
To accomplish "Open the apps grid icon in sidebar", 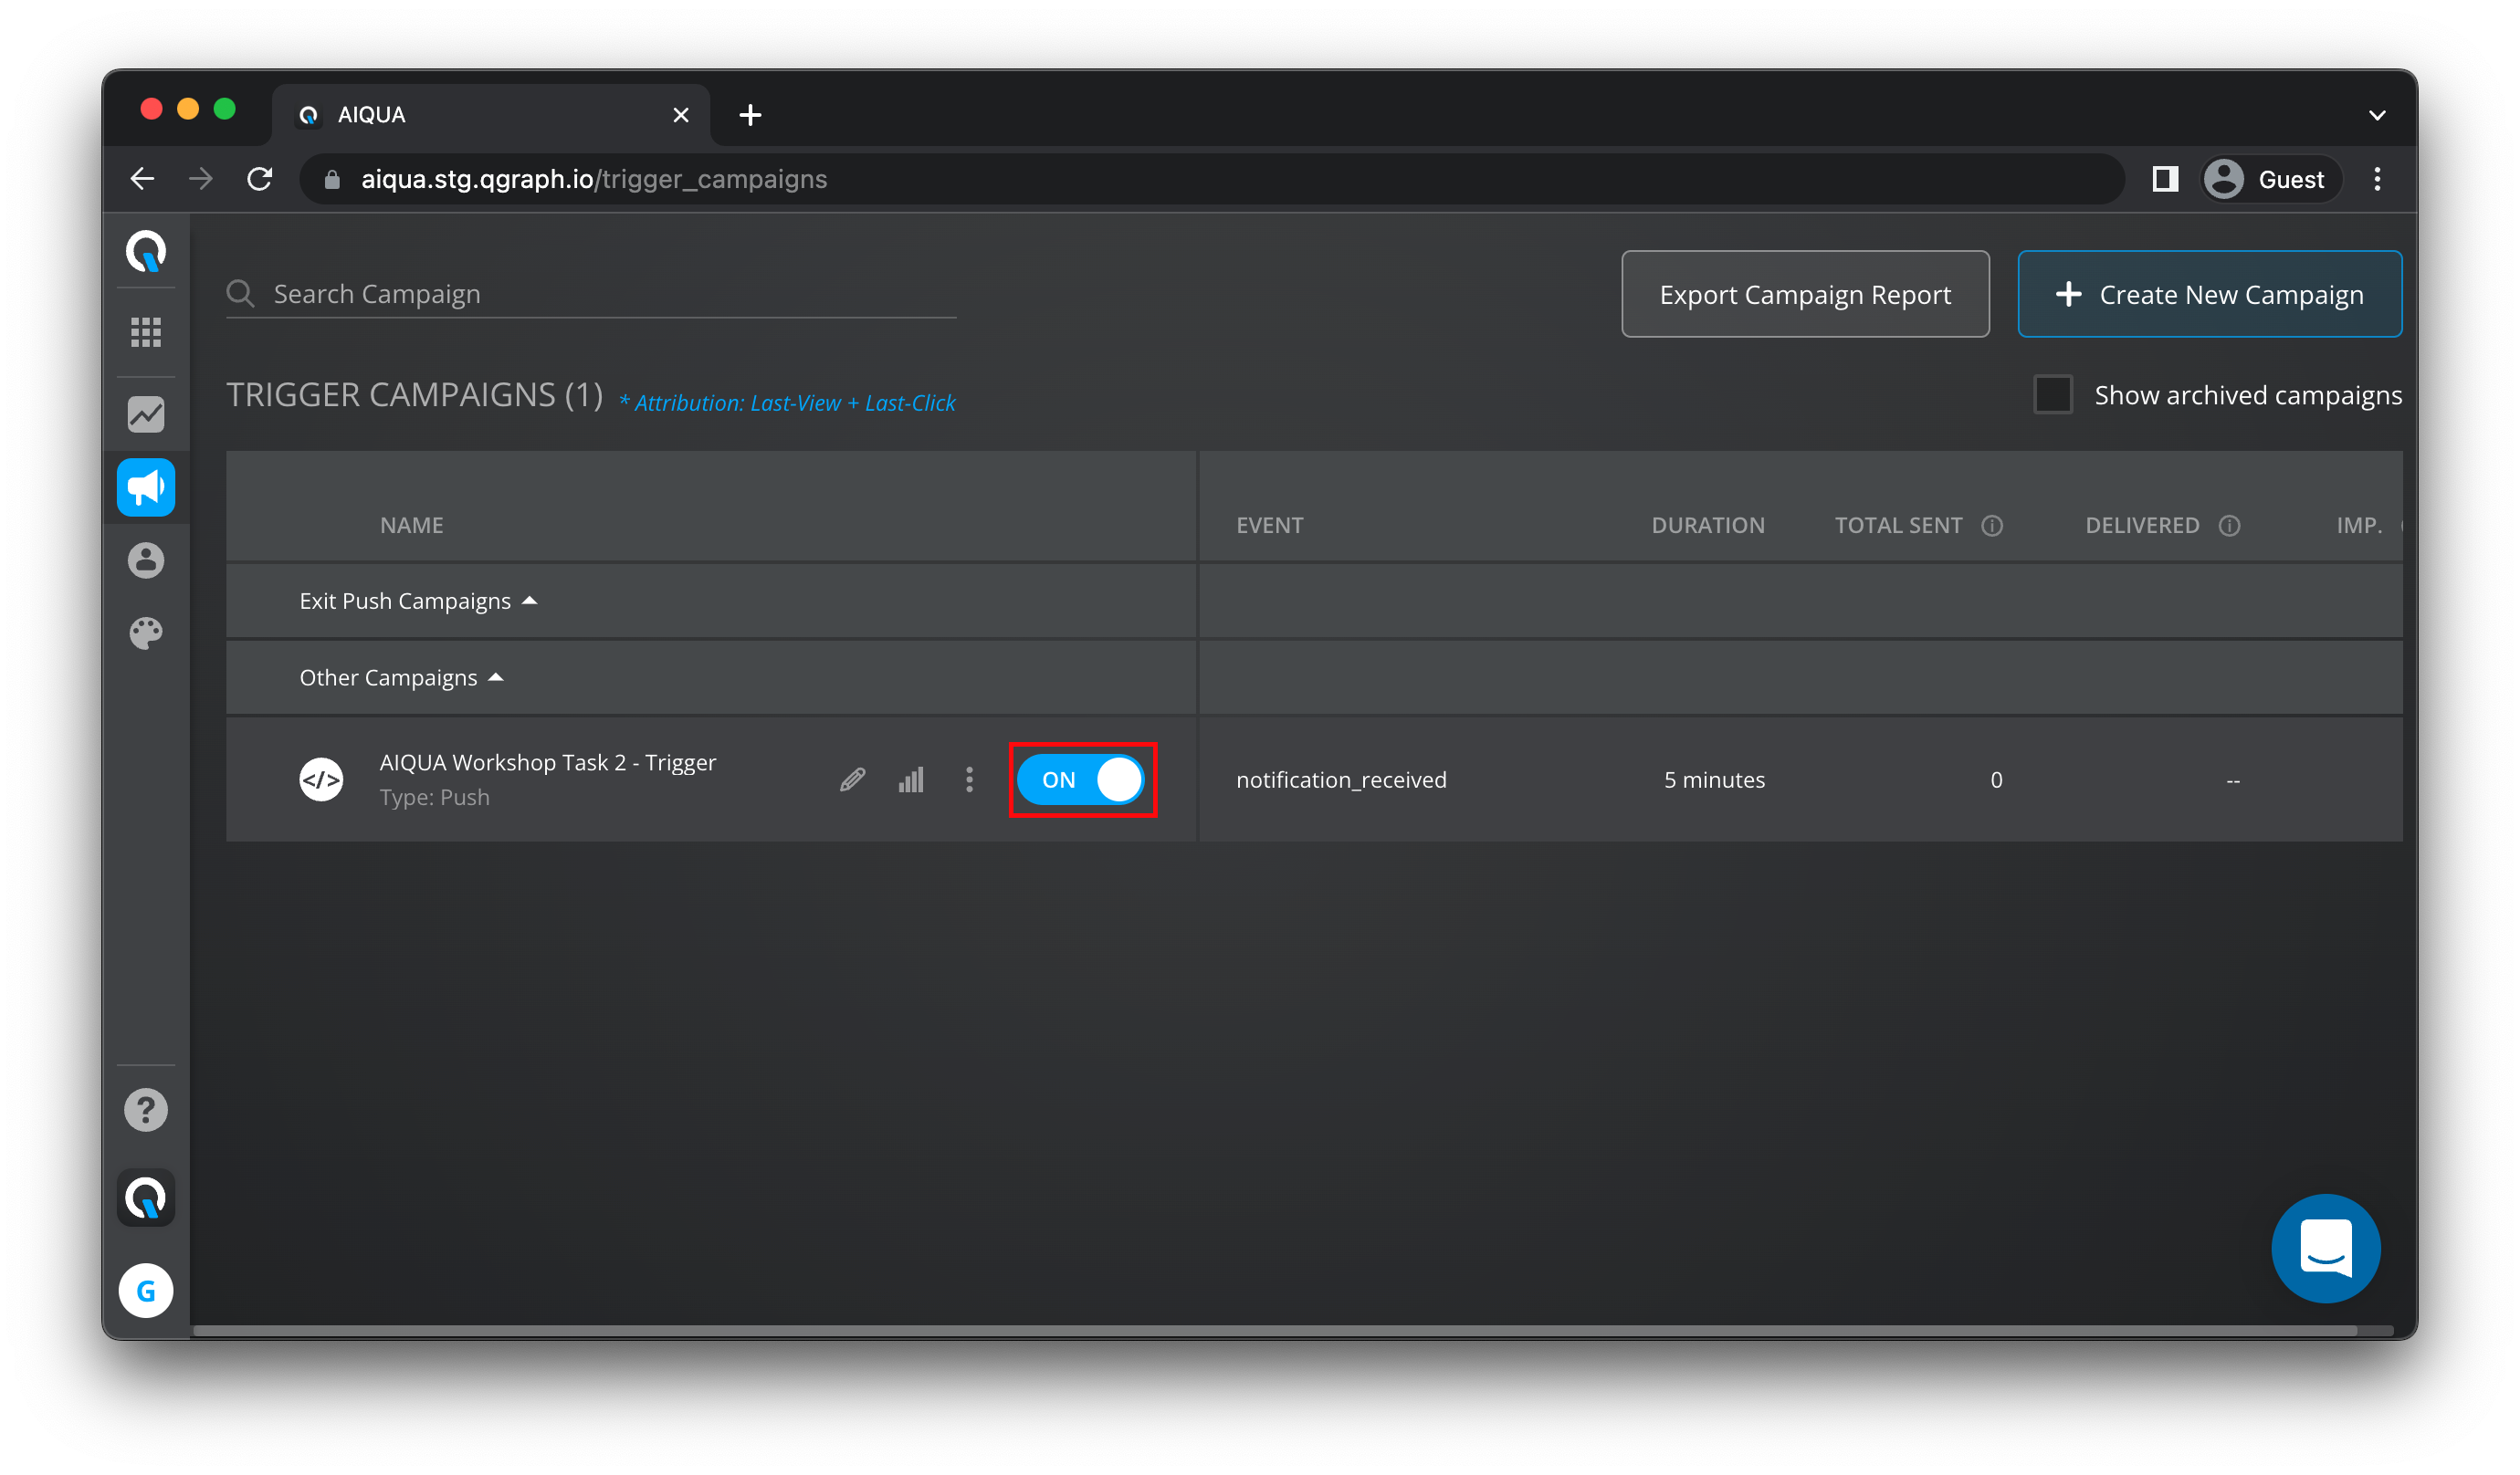I will (x=146, y=332).
